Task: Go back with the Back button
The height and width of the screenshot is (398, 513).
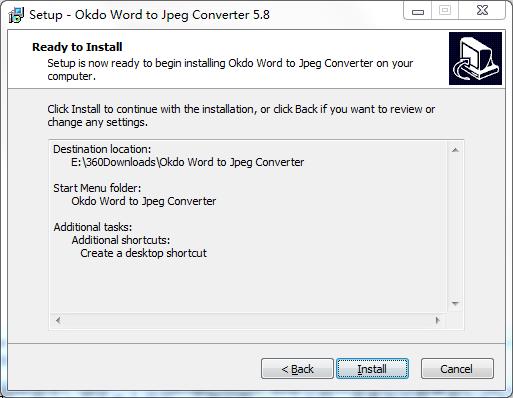Action: 297,369
